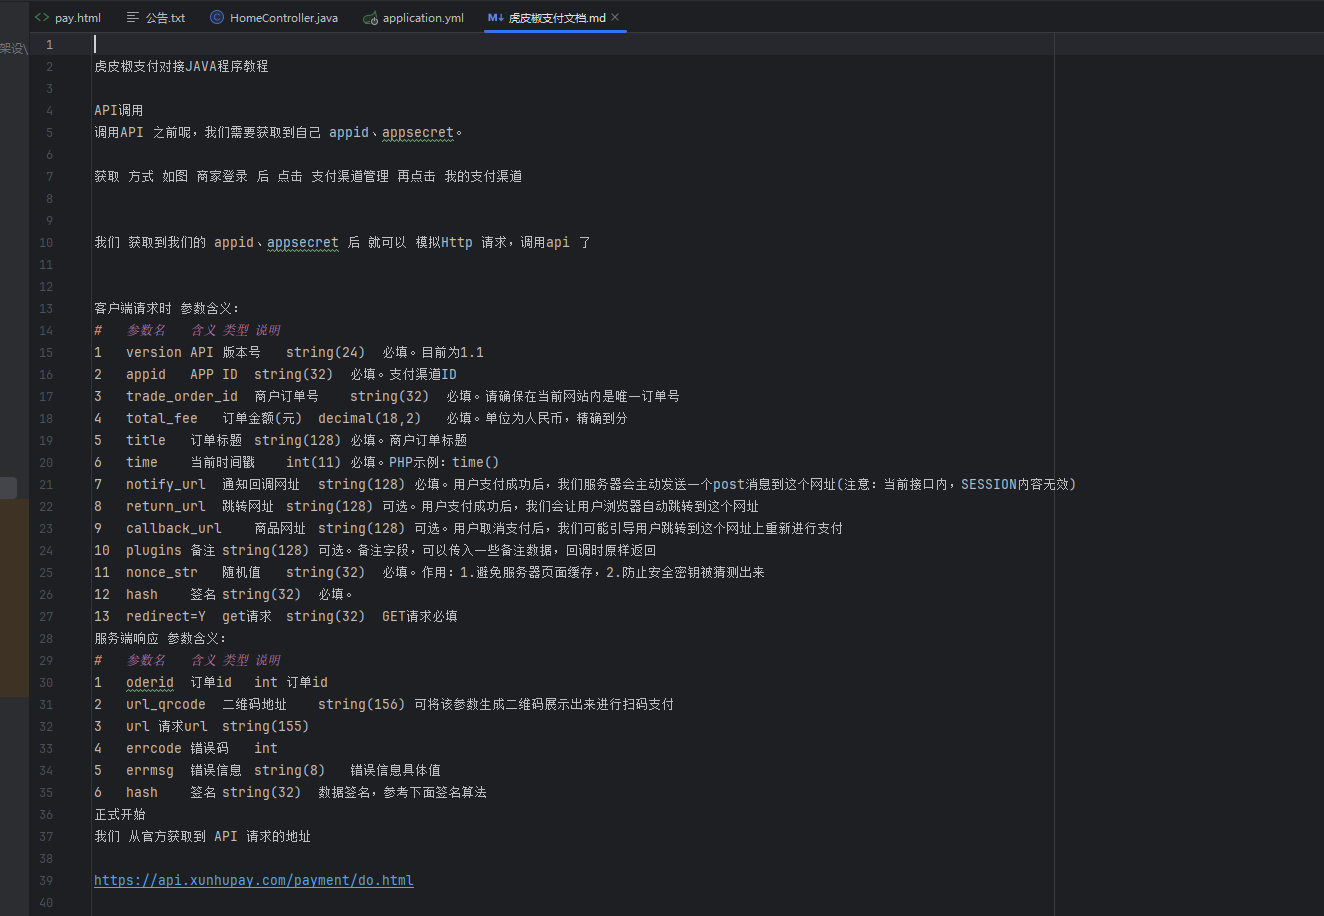The height and width of the screenshot is (916, 1324).
Task: Click the underlined oderid word on line 30
Action: (x=149, y=682)
